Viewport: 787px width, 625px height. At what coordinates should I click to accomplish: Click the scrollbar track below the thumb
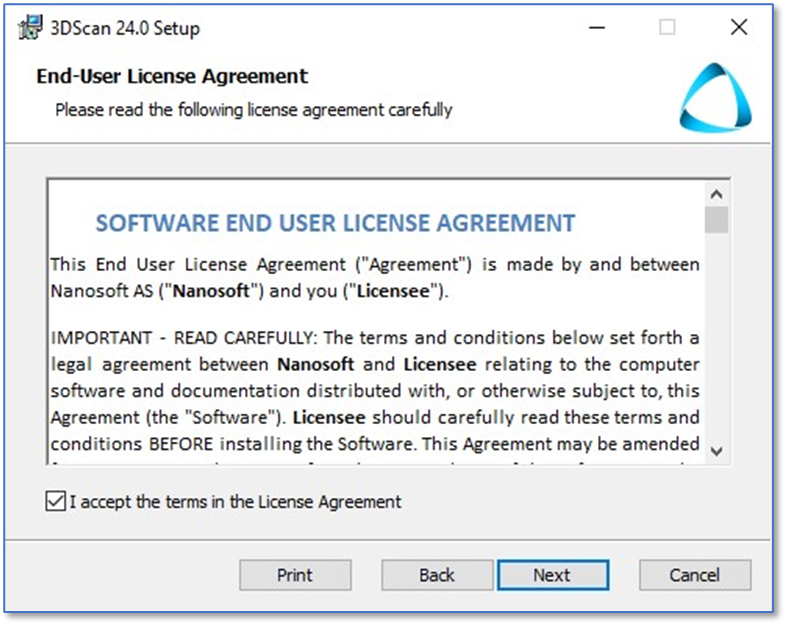(x=716, y=336)
